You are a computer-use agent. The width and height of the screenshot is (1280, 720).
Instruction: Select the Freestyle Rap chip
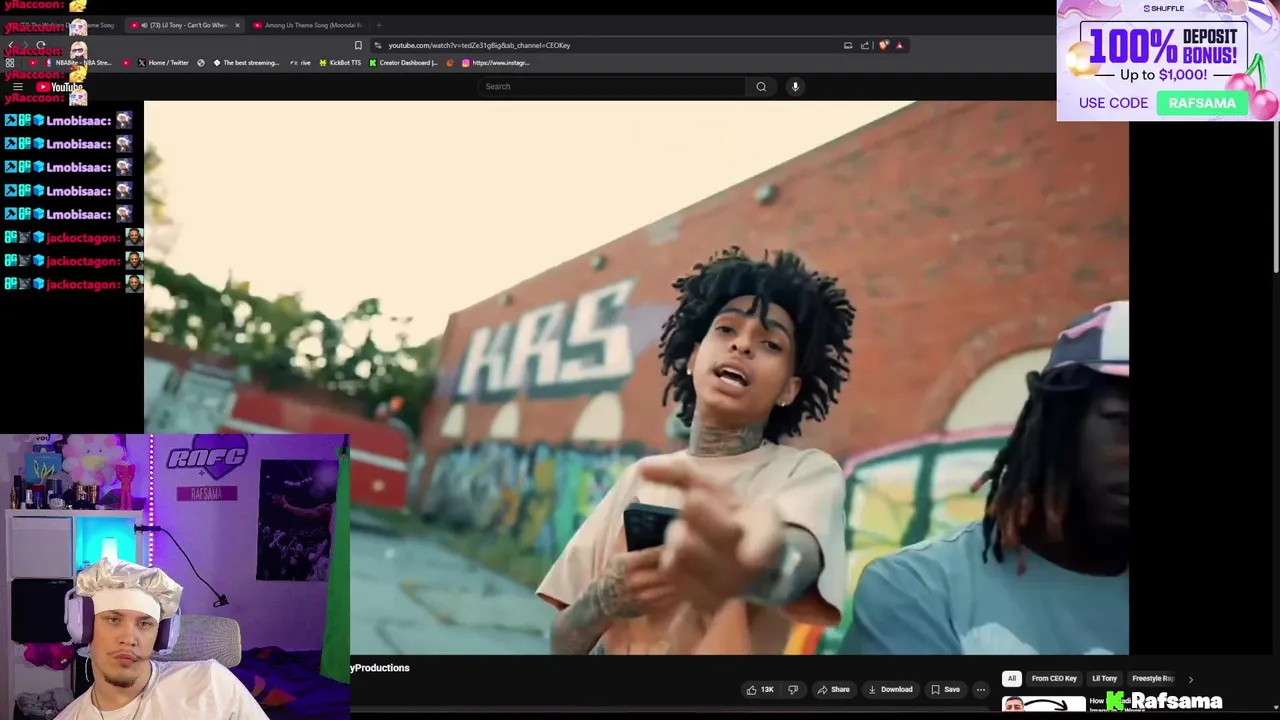click(1152, 679)
